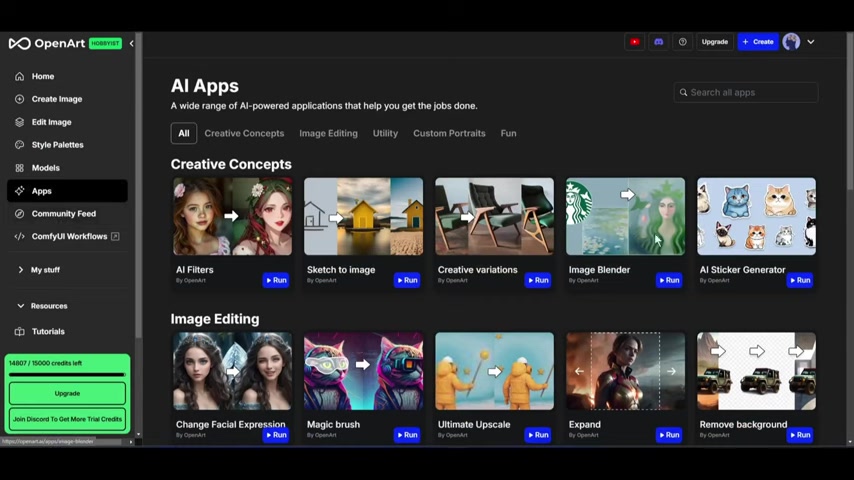Open the Image Blender thumbnail
Screen dimensions: 854x480
click(625, 217)
